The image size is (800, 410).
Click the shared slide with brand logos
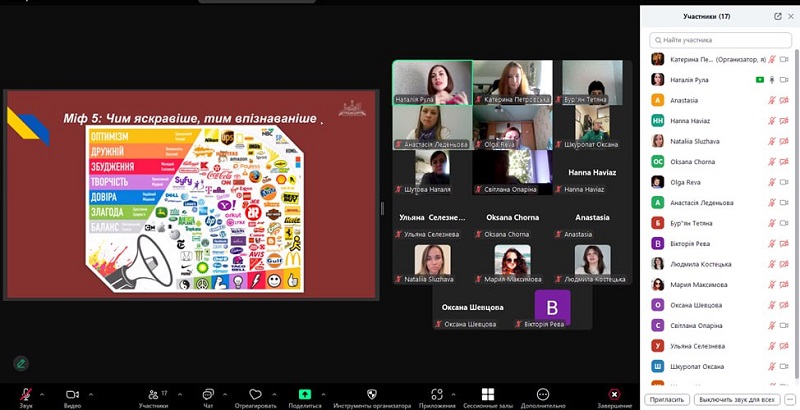pyautogui.click(x=191, y=195)
